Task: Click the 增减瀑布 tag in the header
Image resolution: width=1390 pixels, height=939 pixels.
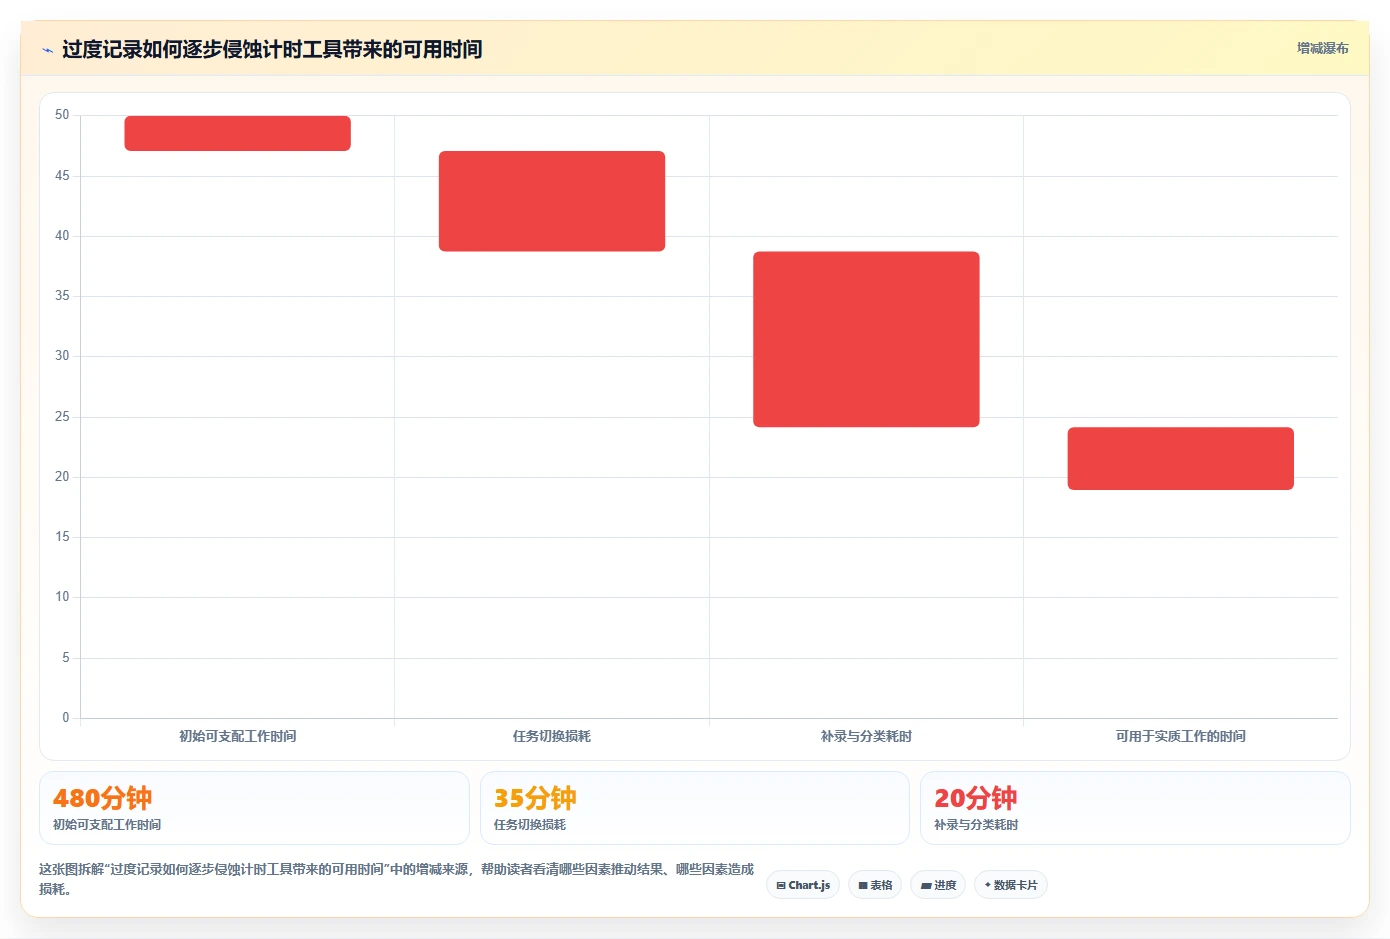Action: click(1322, 48)
